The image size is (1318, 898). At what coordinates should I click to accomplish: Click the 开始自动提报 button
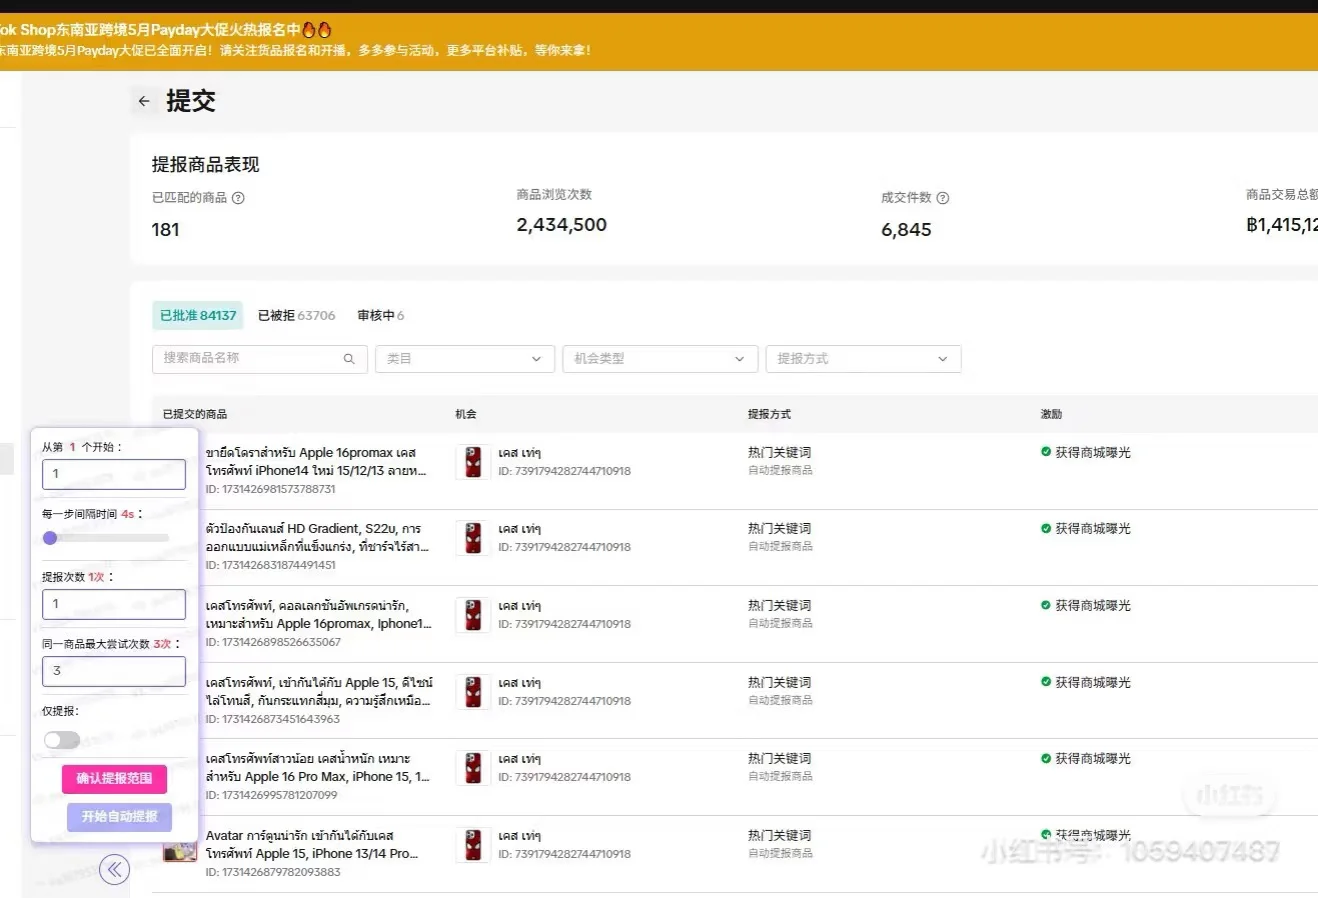[117, 817]
